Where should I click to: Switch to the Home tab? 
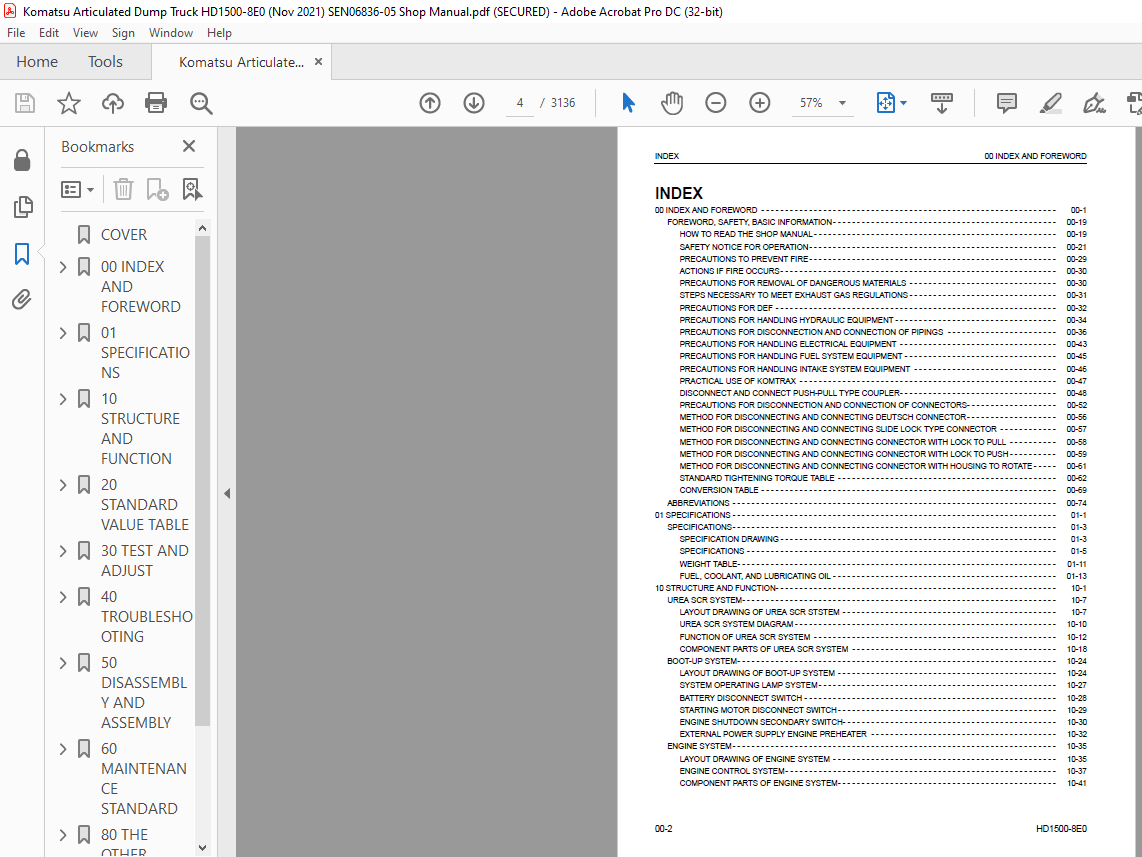click(37, 62)
